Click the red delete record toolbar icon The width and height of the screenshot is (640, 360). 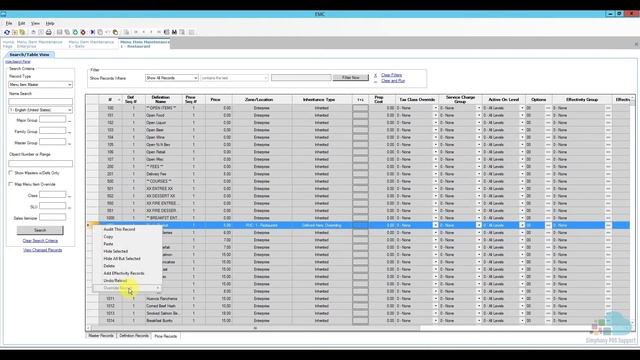[83, 32]
